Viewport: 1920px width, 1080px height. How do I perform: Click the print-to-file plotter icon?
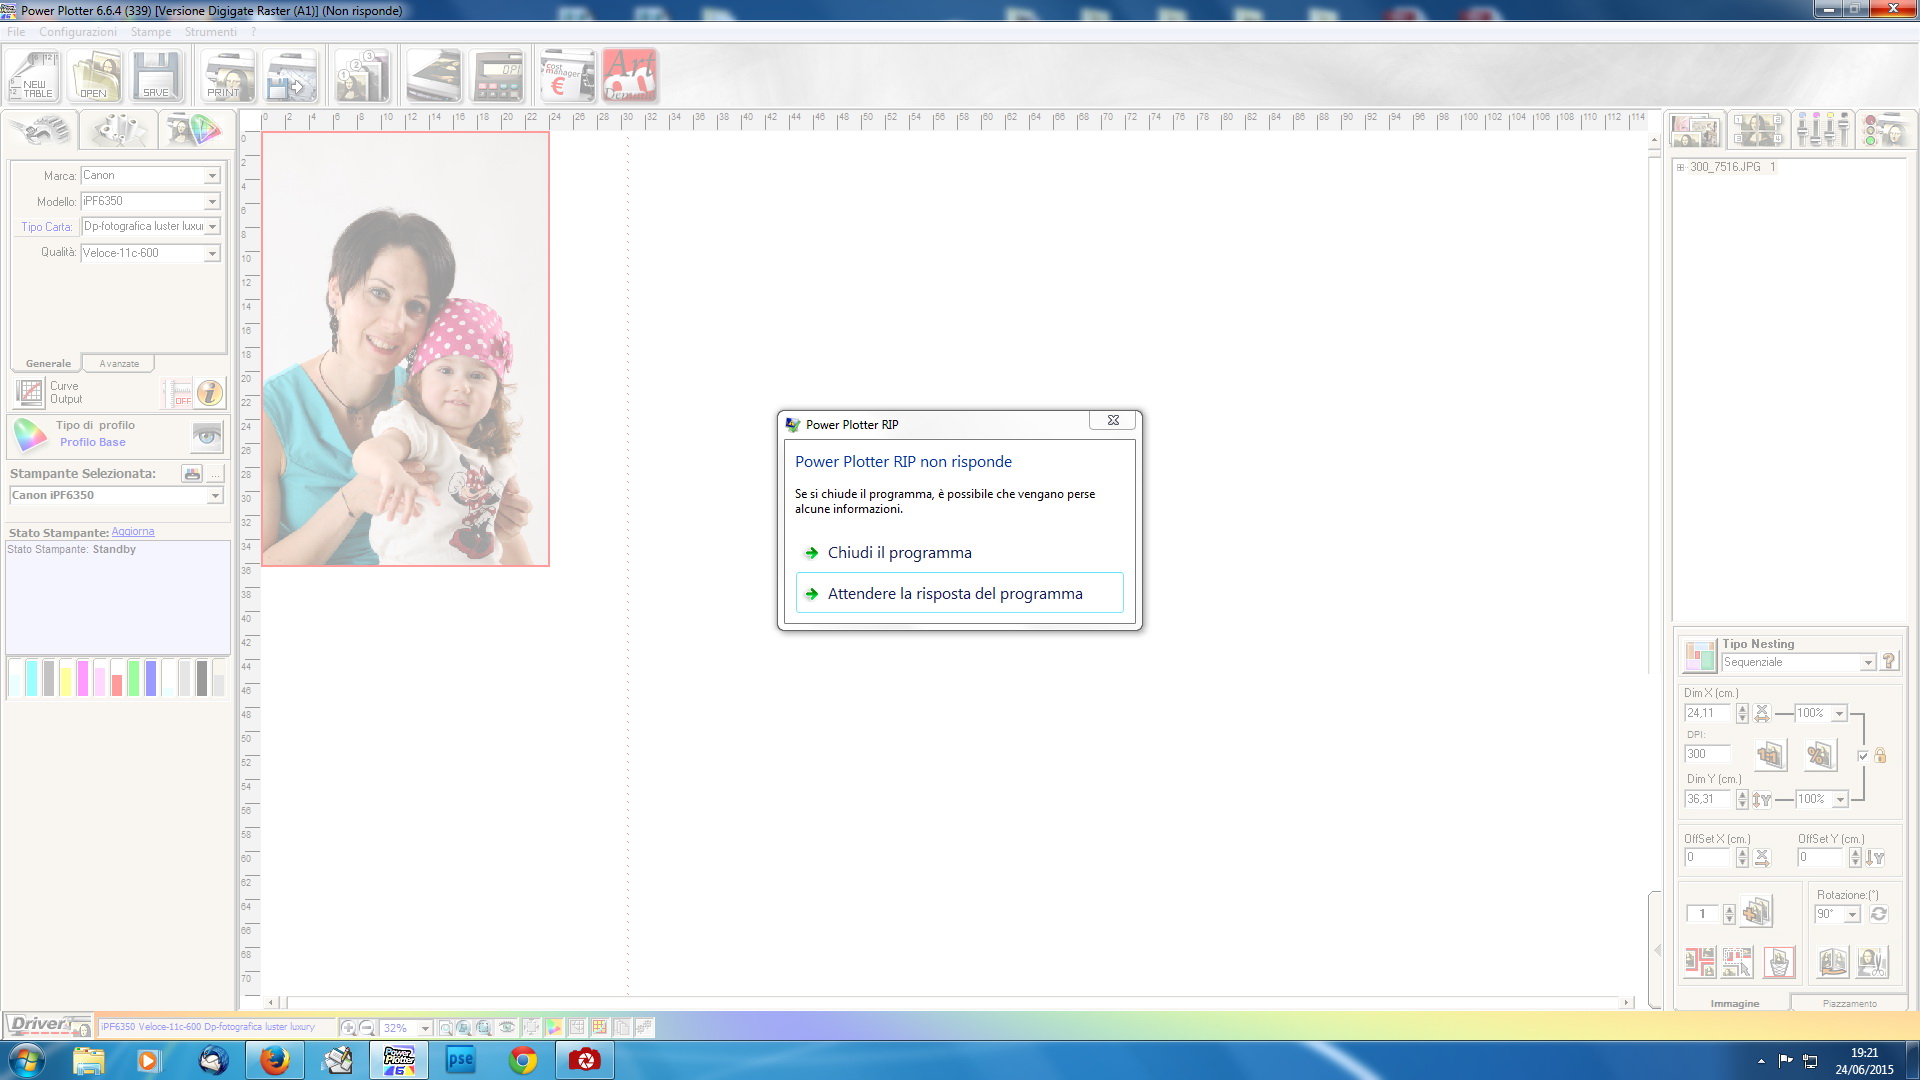pyautogui.click(x=291, y=76)
